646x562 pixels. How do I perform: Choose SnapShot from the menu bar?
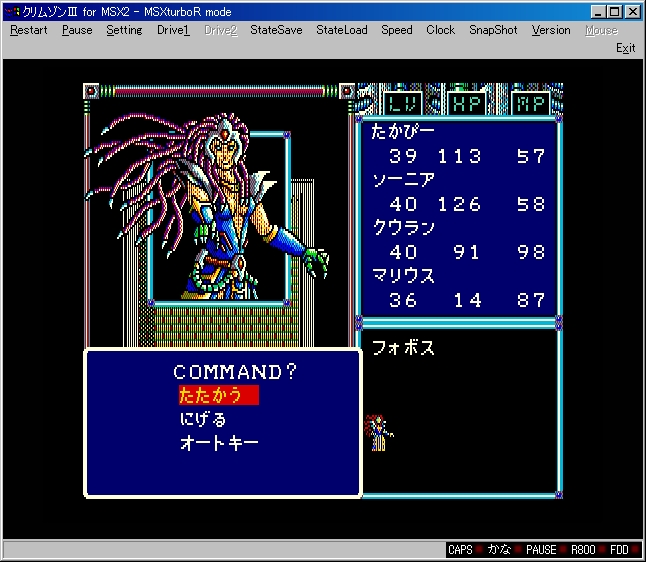(493, 30)
